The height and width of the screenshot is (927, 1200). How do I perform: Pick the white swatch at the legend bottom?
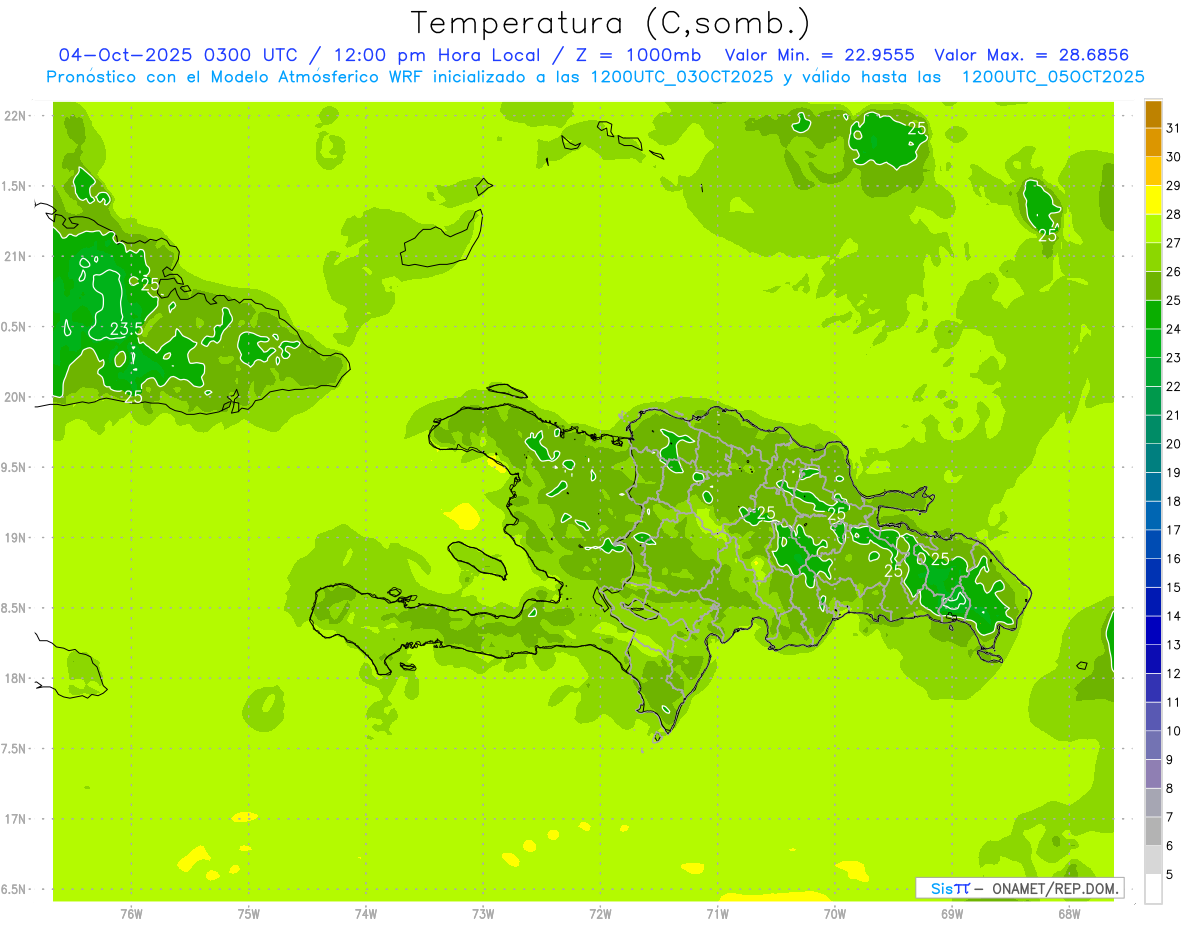(x=1153, y=889)
